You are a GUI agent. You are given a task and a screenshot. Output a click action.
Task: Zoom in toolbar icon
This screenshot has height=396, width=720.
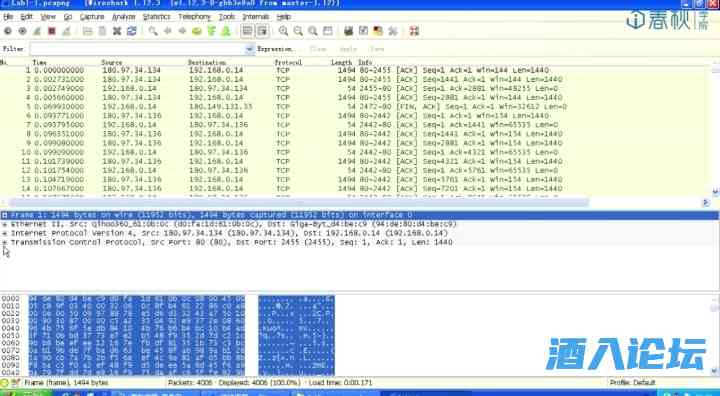[283, 31]
